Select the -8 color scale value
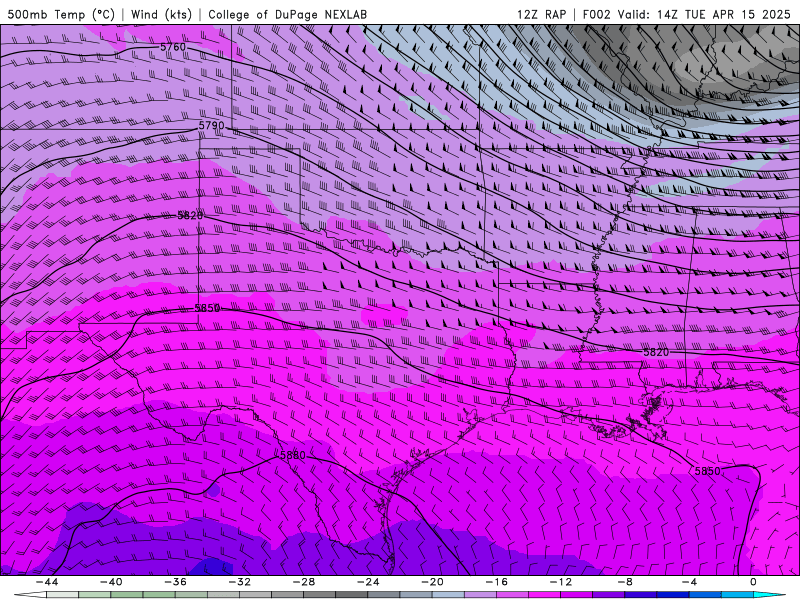The image size is (800, 600). 625,582
